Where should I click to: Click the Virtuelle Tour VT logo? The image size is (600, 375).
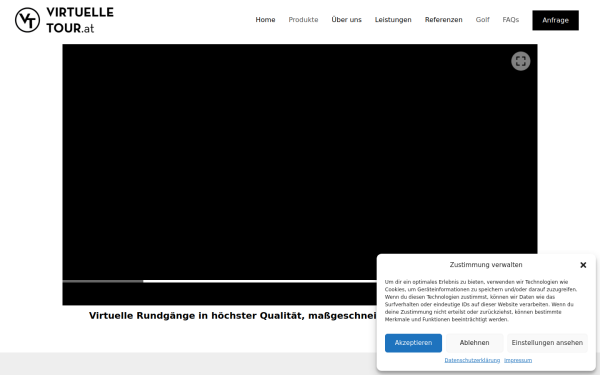tap(27, 20)
